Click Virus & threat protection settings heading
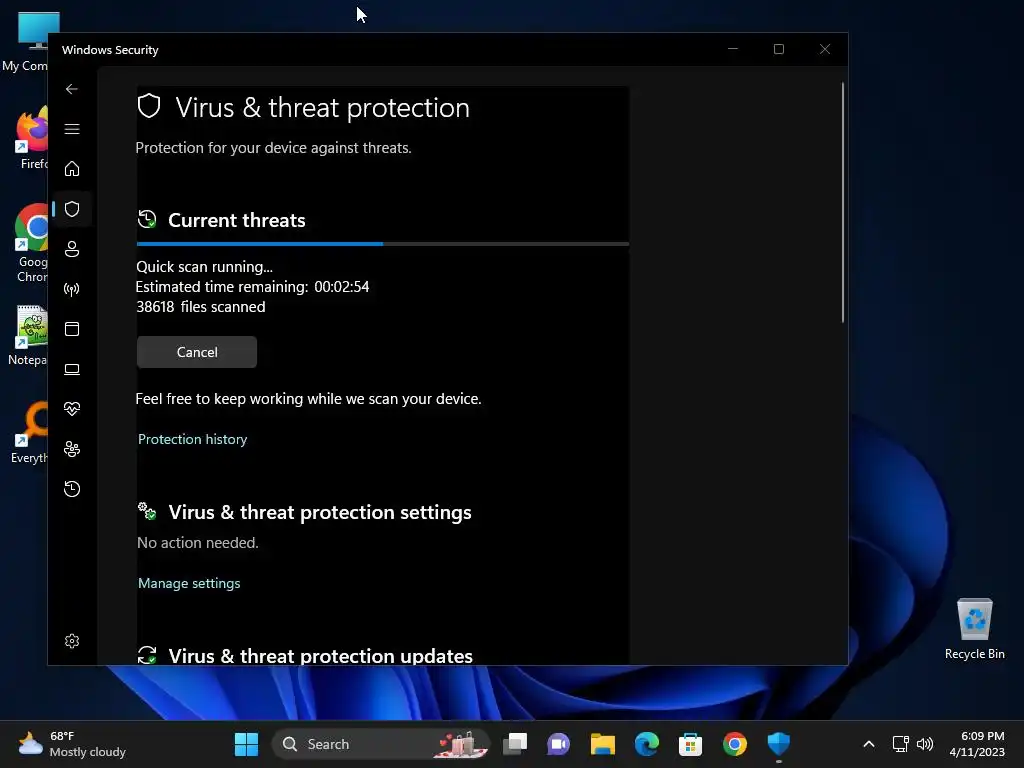This screenshot has width=1024, height=768. pos(320,513)
